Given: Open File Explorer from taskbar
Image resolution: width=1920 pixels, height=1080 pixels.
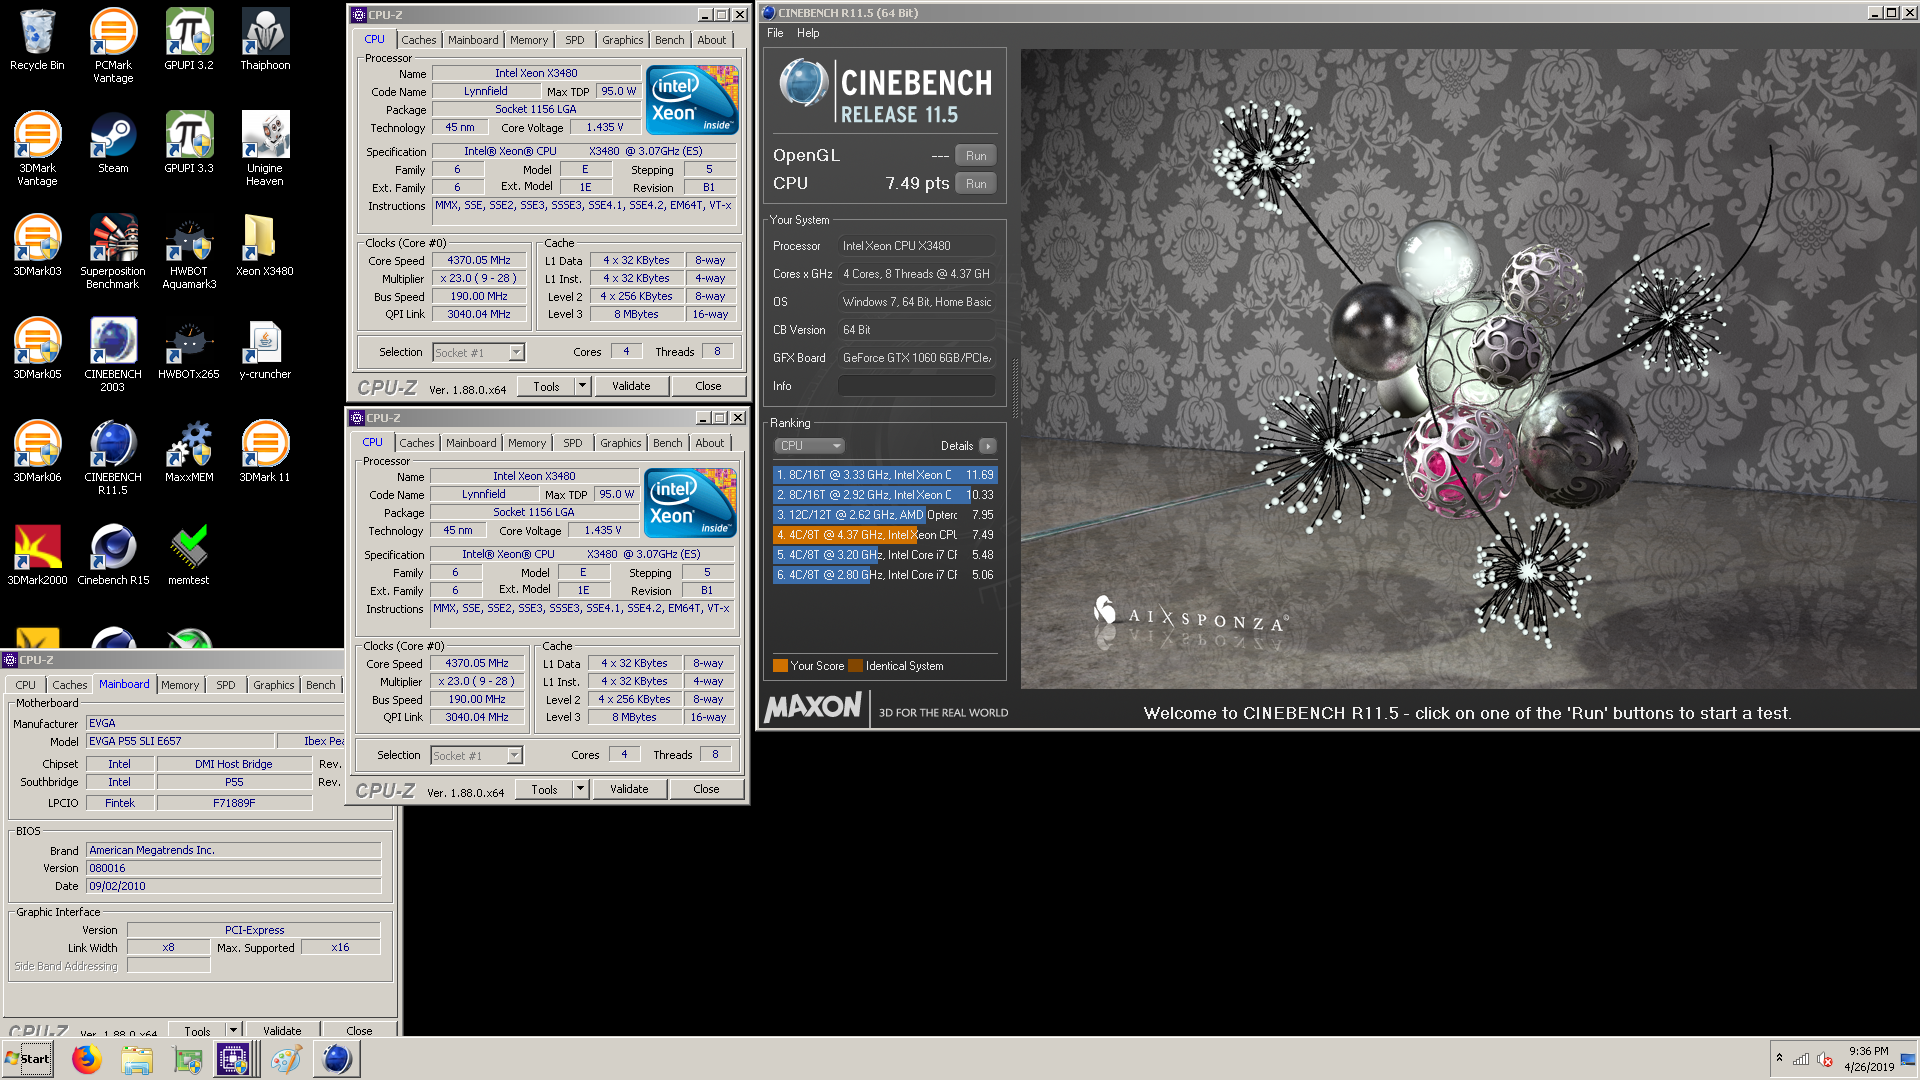Looking at the screenshot, I should point(137,1059).
